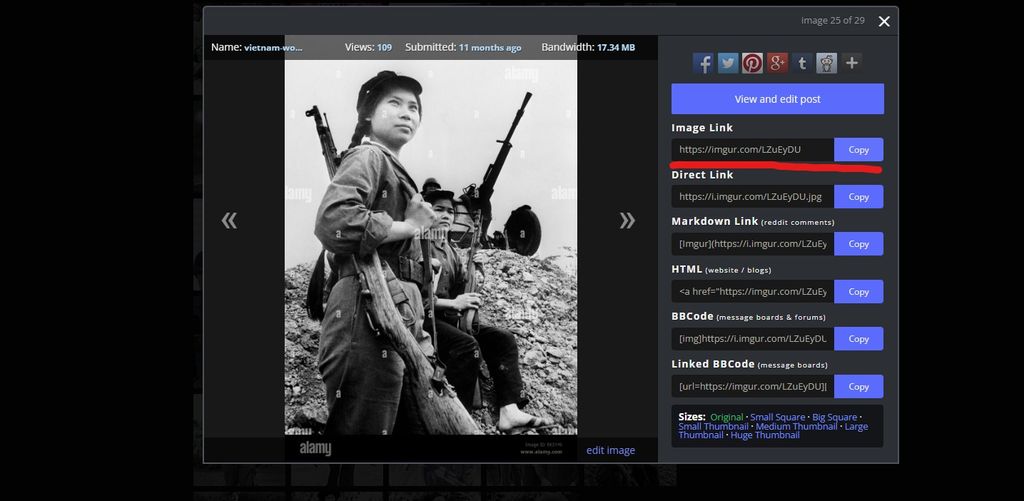The image size is (1024, 501).
Task: Copy the HTML embed code
Action: coord(859,292)
